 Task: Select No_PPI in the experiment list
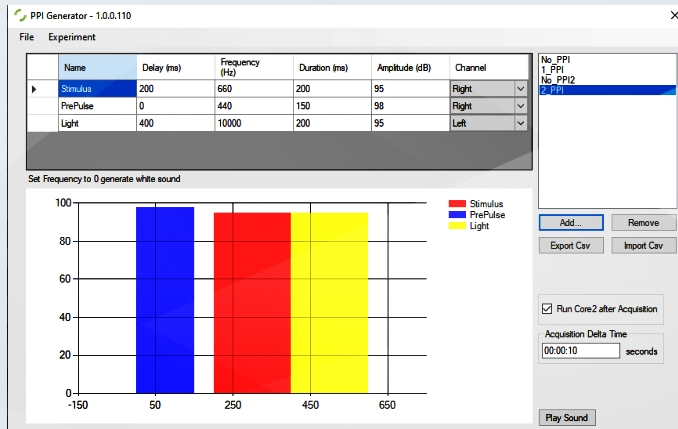coord(555,60)
